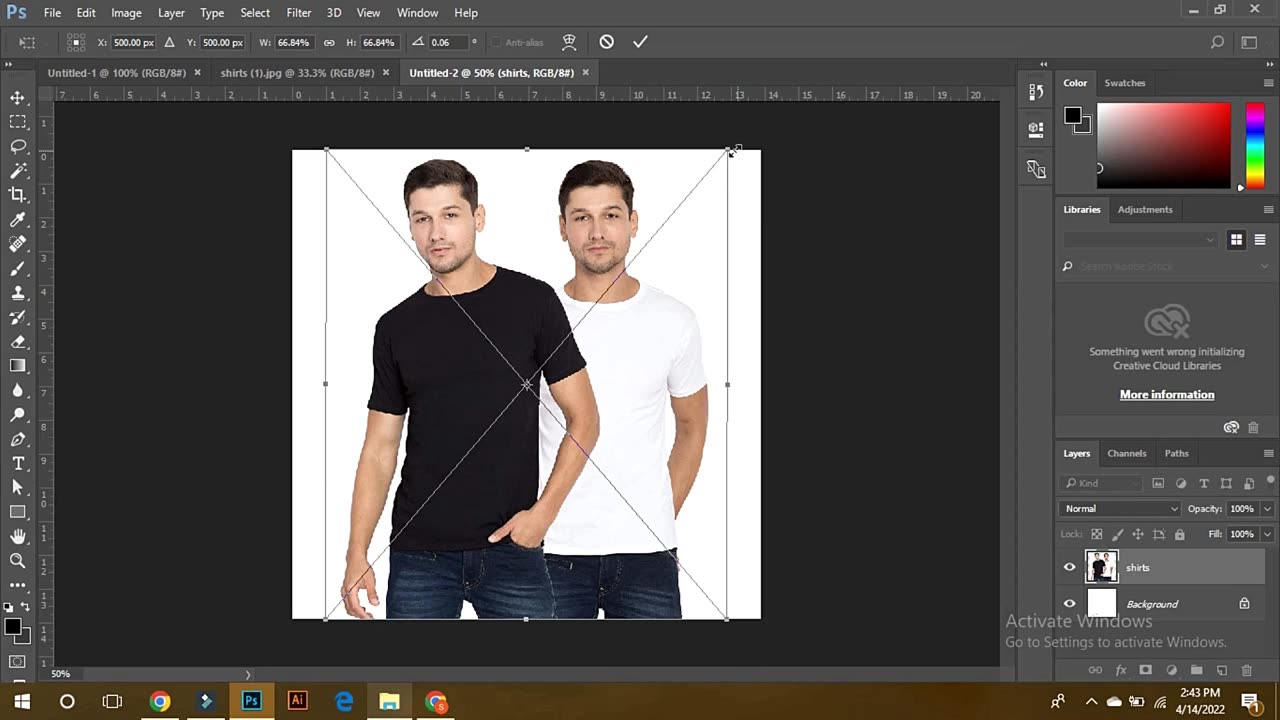
Task: Add a layer mask icon
Action: pyautogui.click(x=1146, y=670)
